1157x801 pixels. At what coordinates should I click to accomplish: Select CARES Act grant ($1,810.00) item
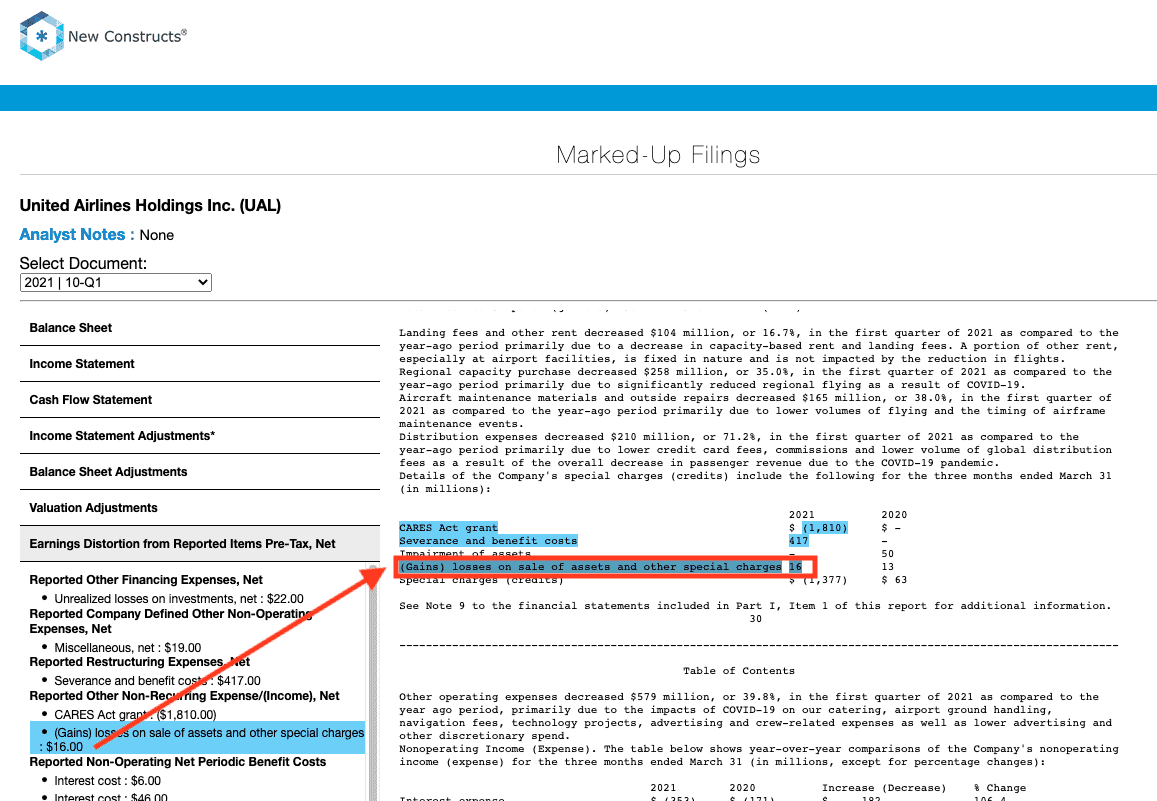pyautogui.click(x=135, y=715)
